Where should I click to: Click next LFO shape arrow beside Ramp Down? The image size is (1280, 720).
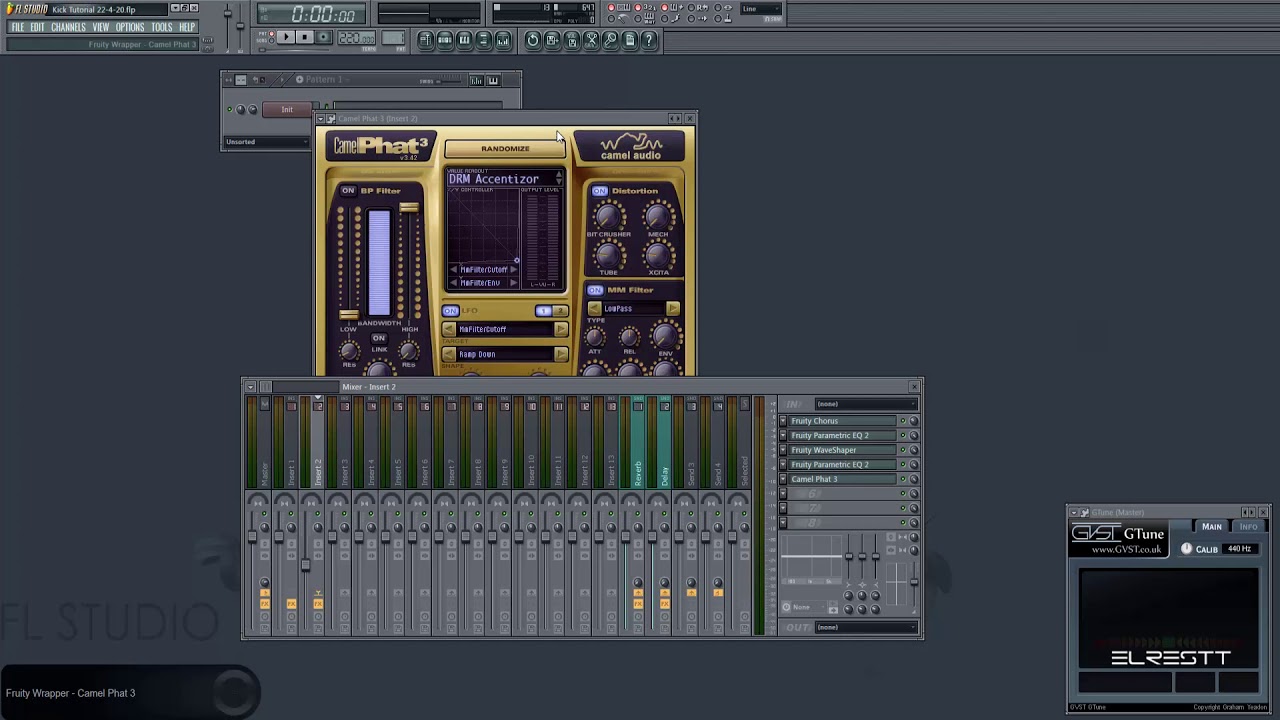point(560,354)
